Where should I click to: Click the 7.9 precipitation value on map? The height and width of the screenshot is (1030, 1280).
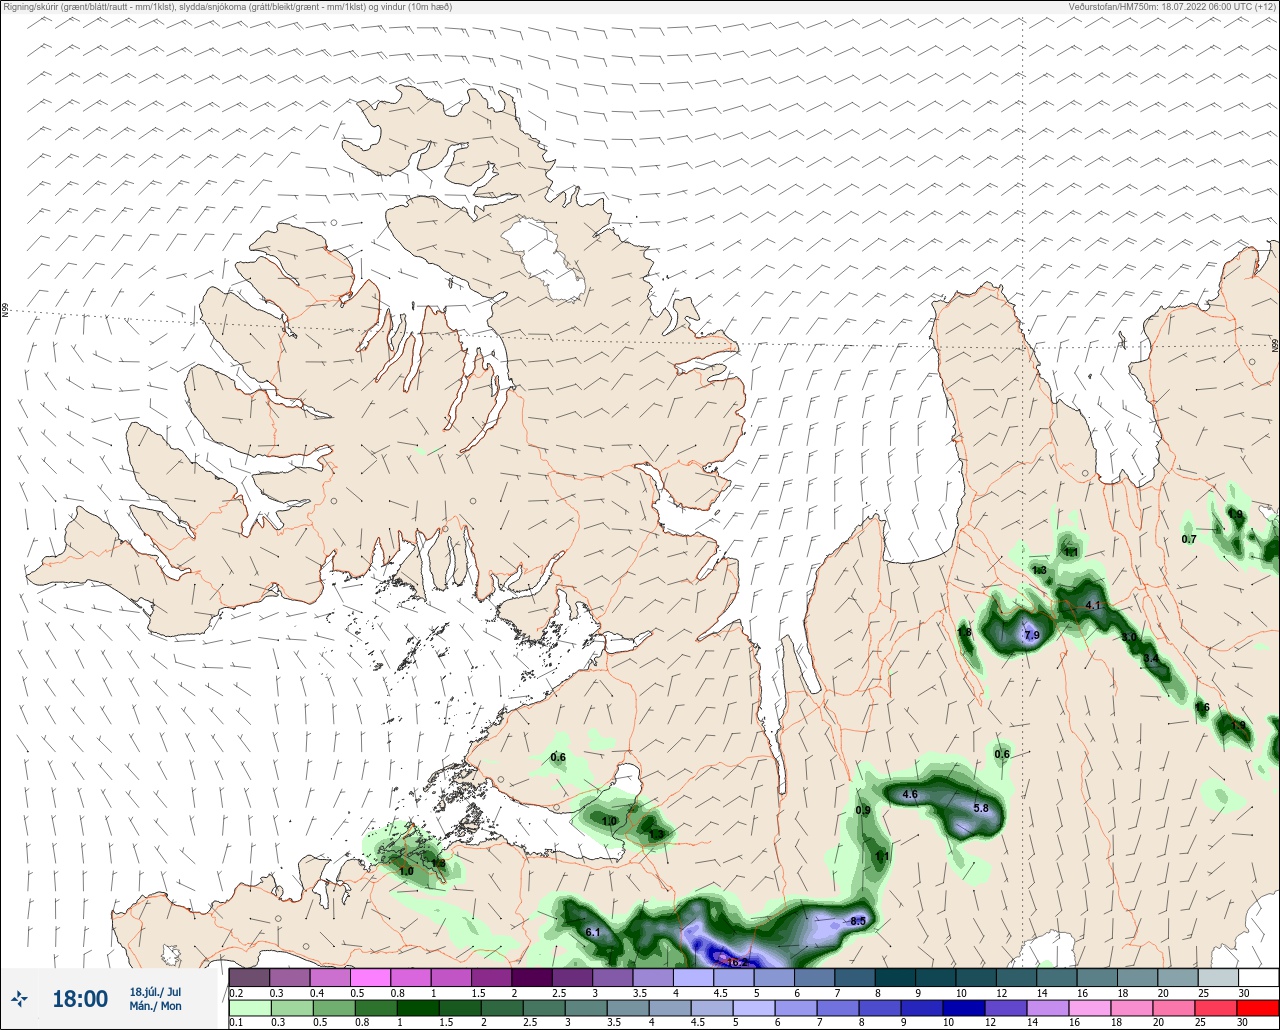tap(1032, 636)
